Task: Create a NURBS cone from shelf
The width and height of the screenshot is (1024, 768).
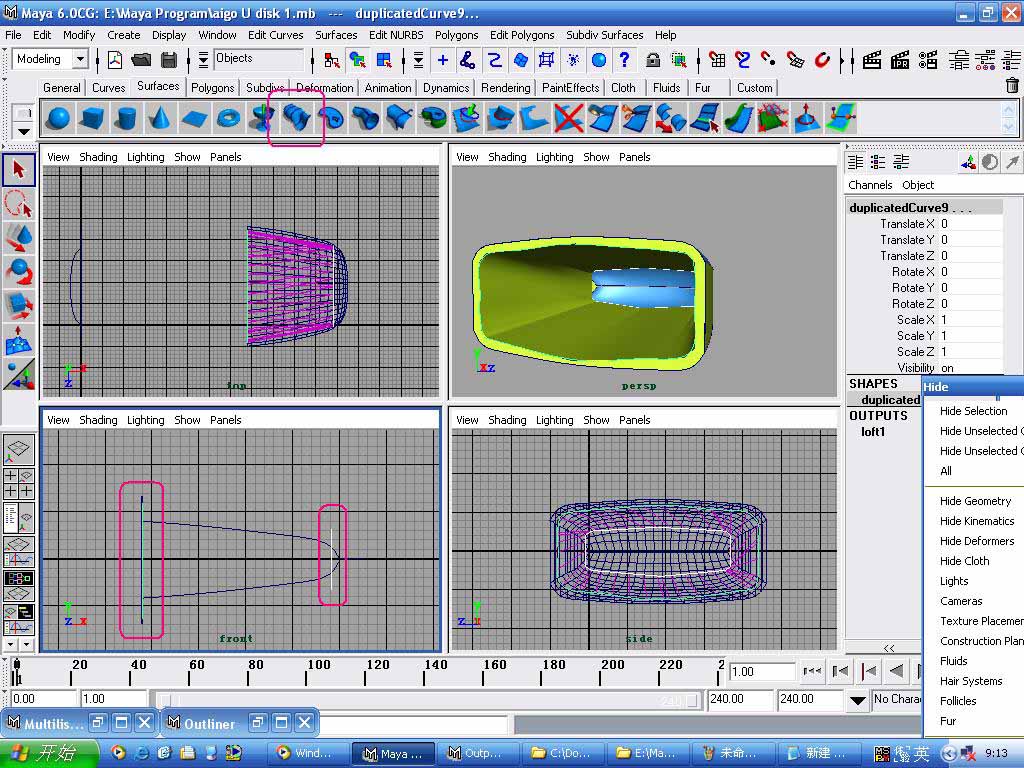Action: coord(159,118)
